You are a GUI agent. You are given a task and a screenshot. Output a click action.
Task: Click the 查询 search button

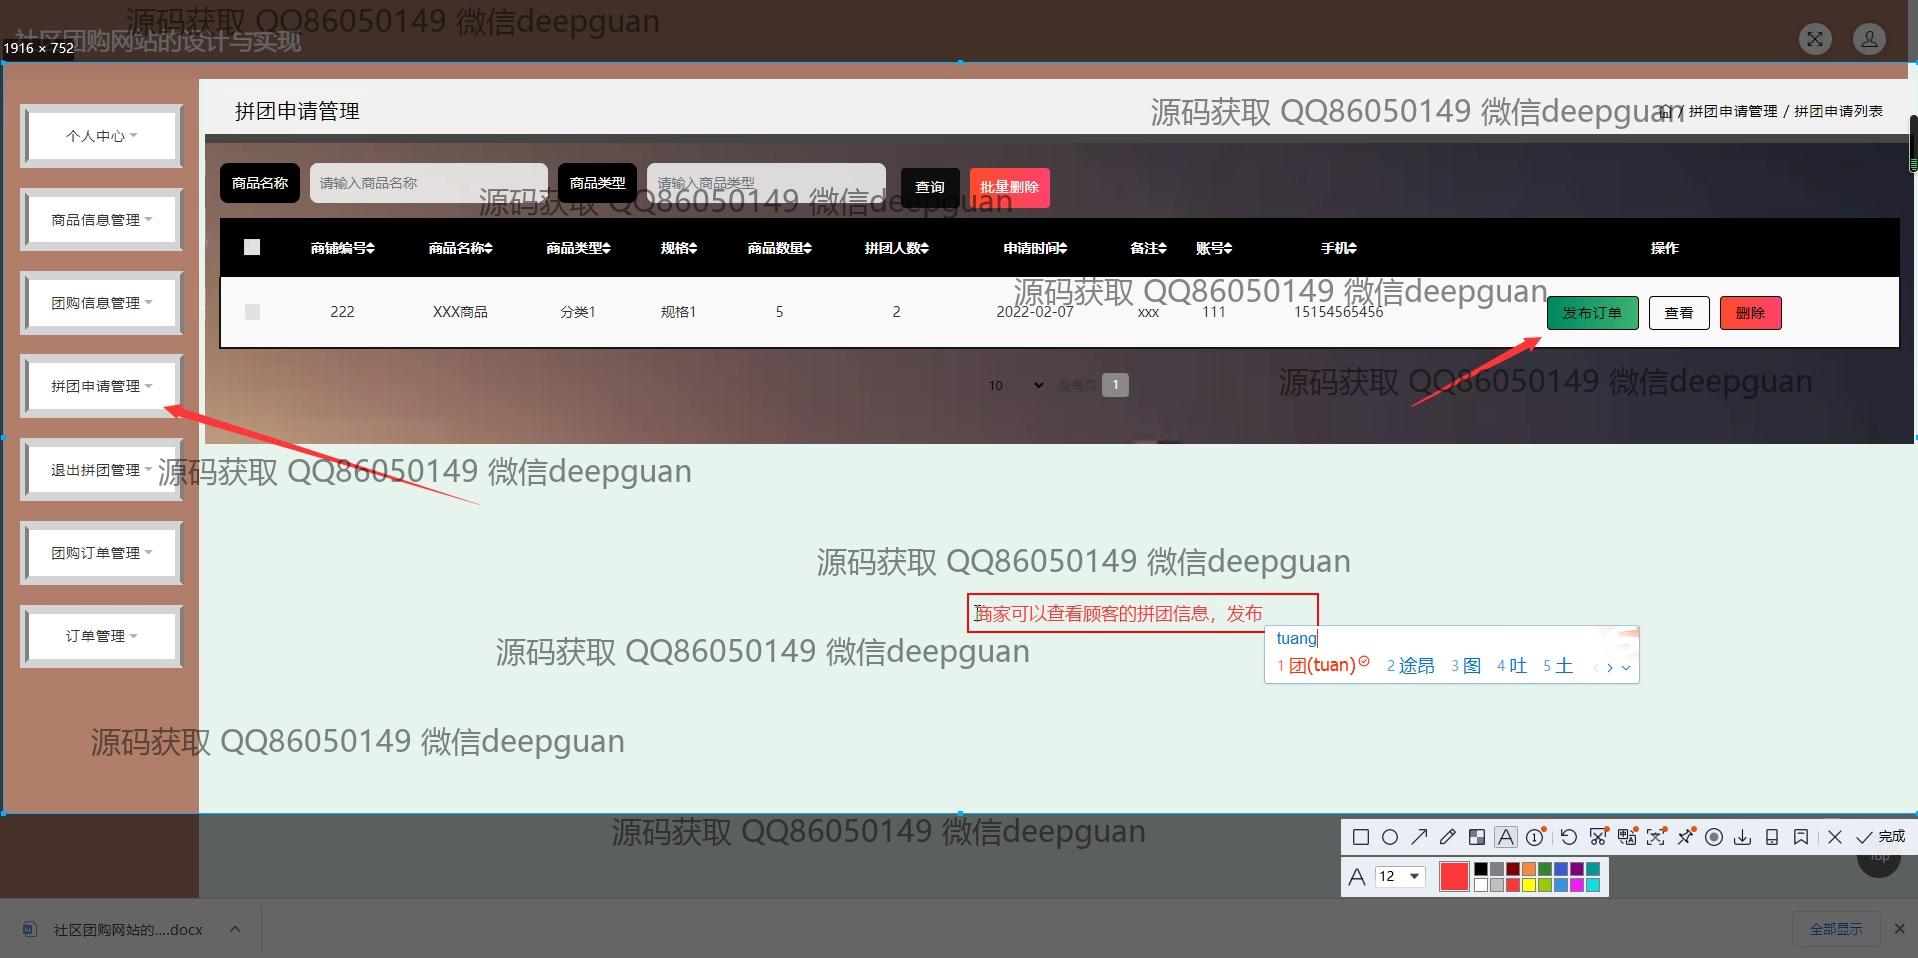(x=930, y=187)
